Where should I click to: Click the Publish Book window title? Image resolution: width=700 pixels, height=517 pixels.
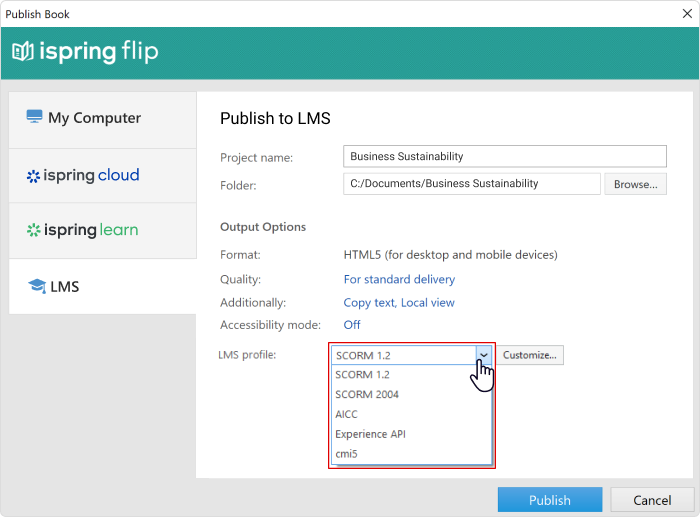(x=38, y=14)
